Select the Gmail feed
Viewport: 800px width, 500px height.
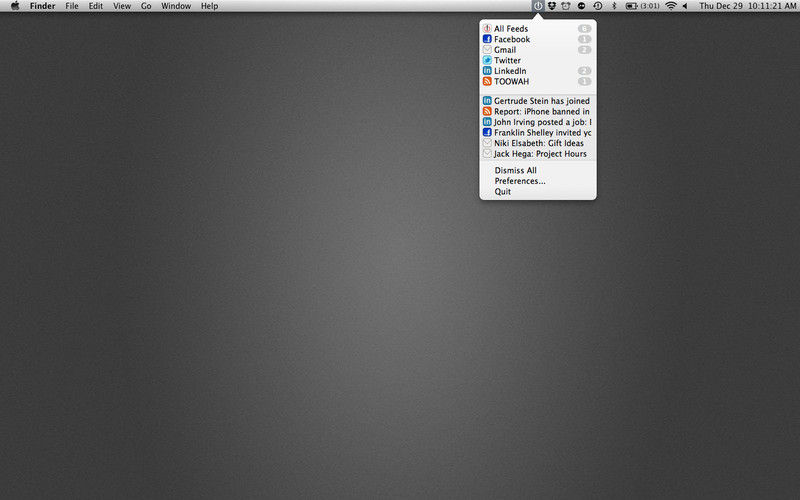[x=538, y=50]
